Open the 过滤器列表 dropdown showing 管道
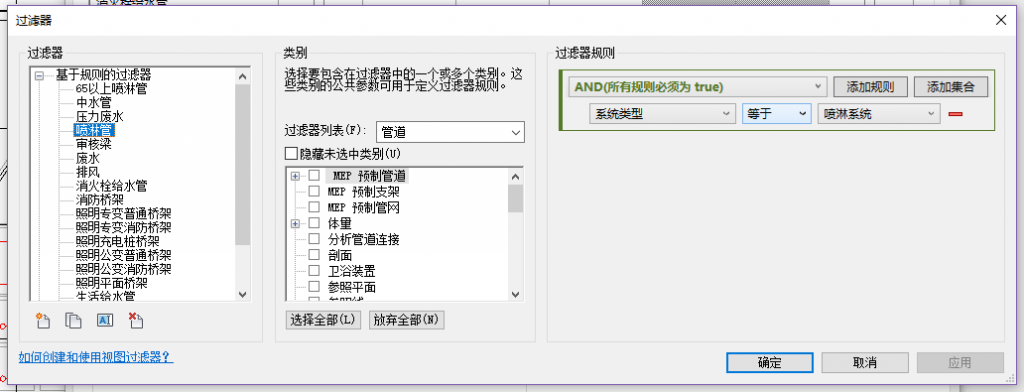The height and width of the screenshot is (392, 1024). 451,131
